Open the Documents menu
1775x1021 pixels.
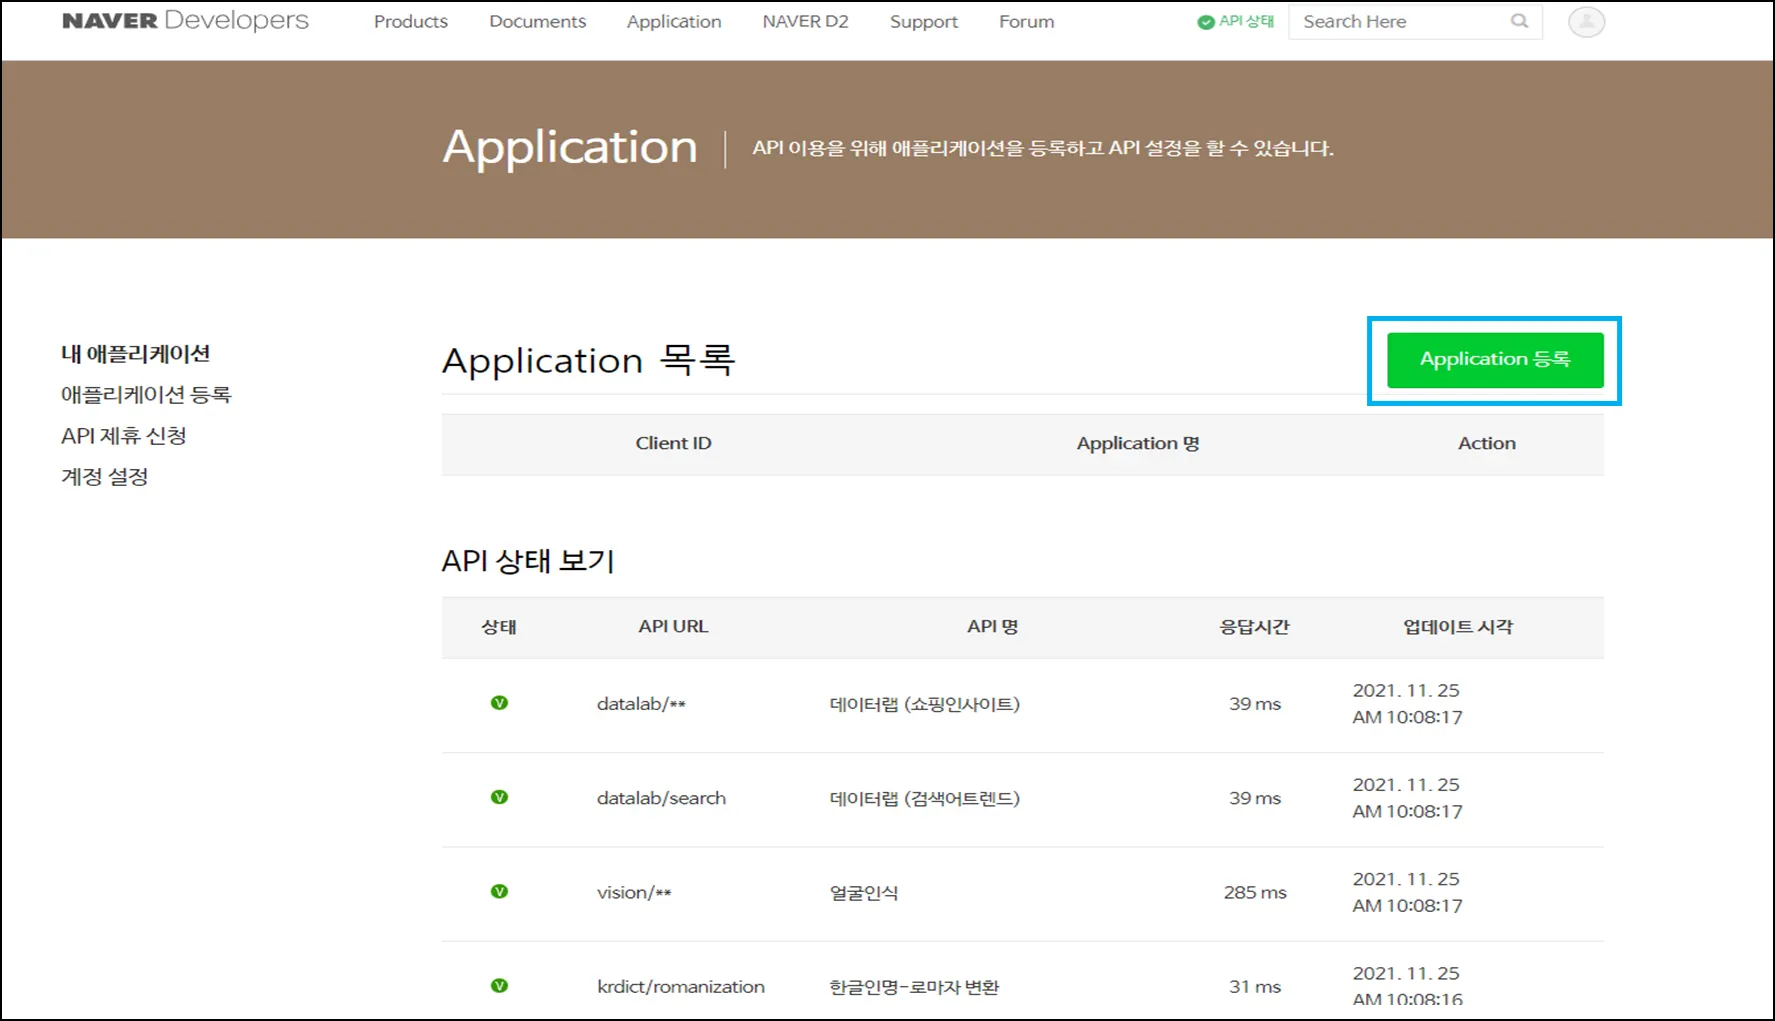tap(537, 22)
